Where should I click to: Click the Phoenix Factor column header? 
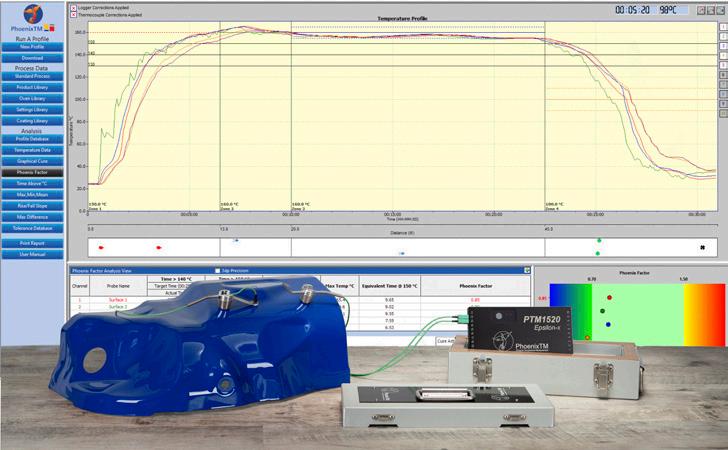pos(475,286)
